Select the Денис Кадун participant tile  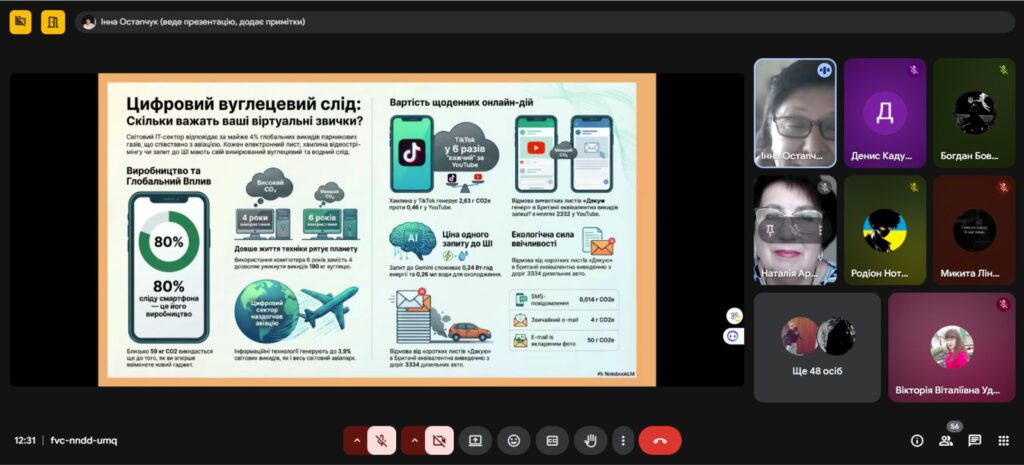click(x=884, y=113)
